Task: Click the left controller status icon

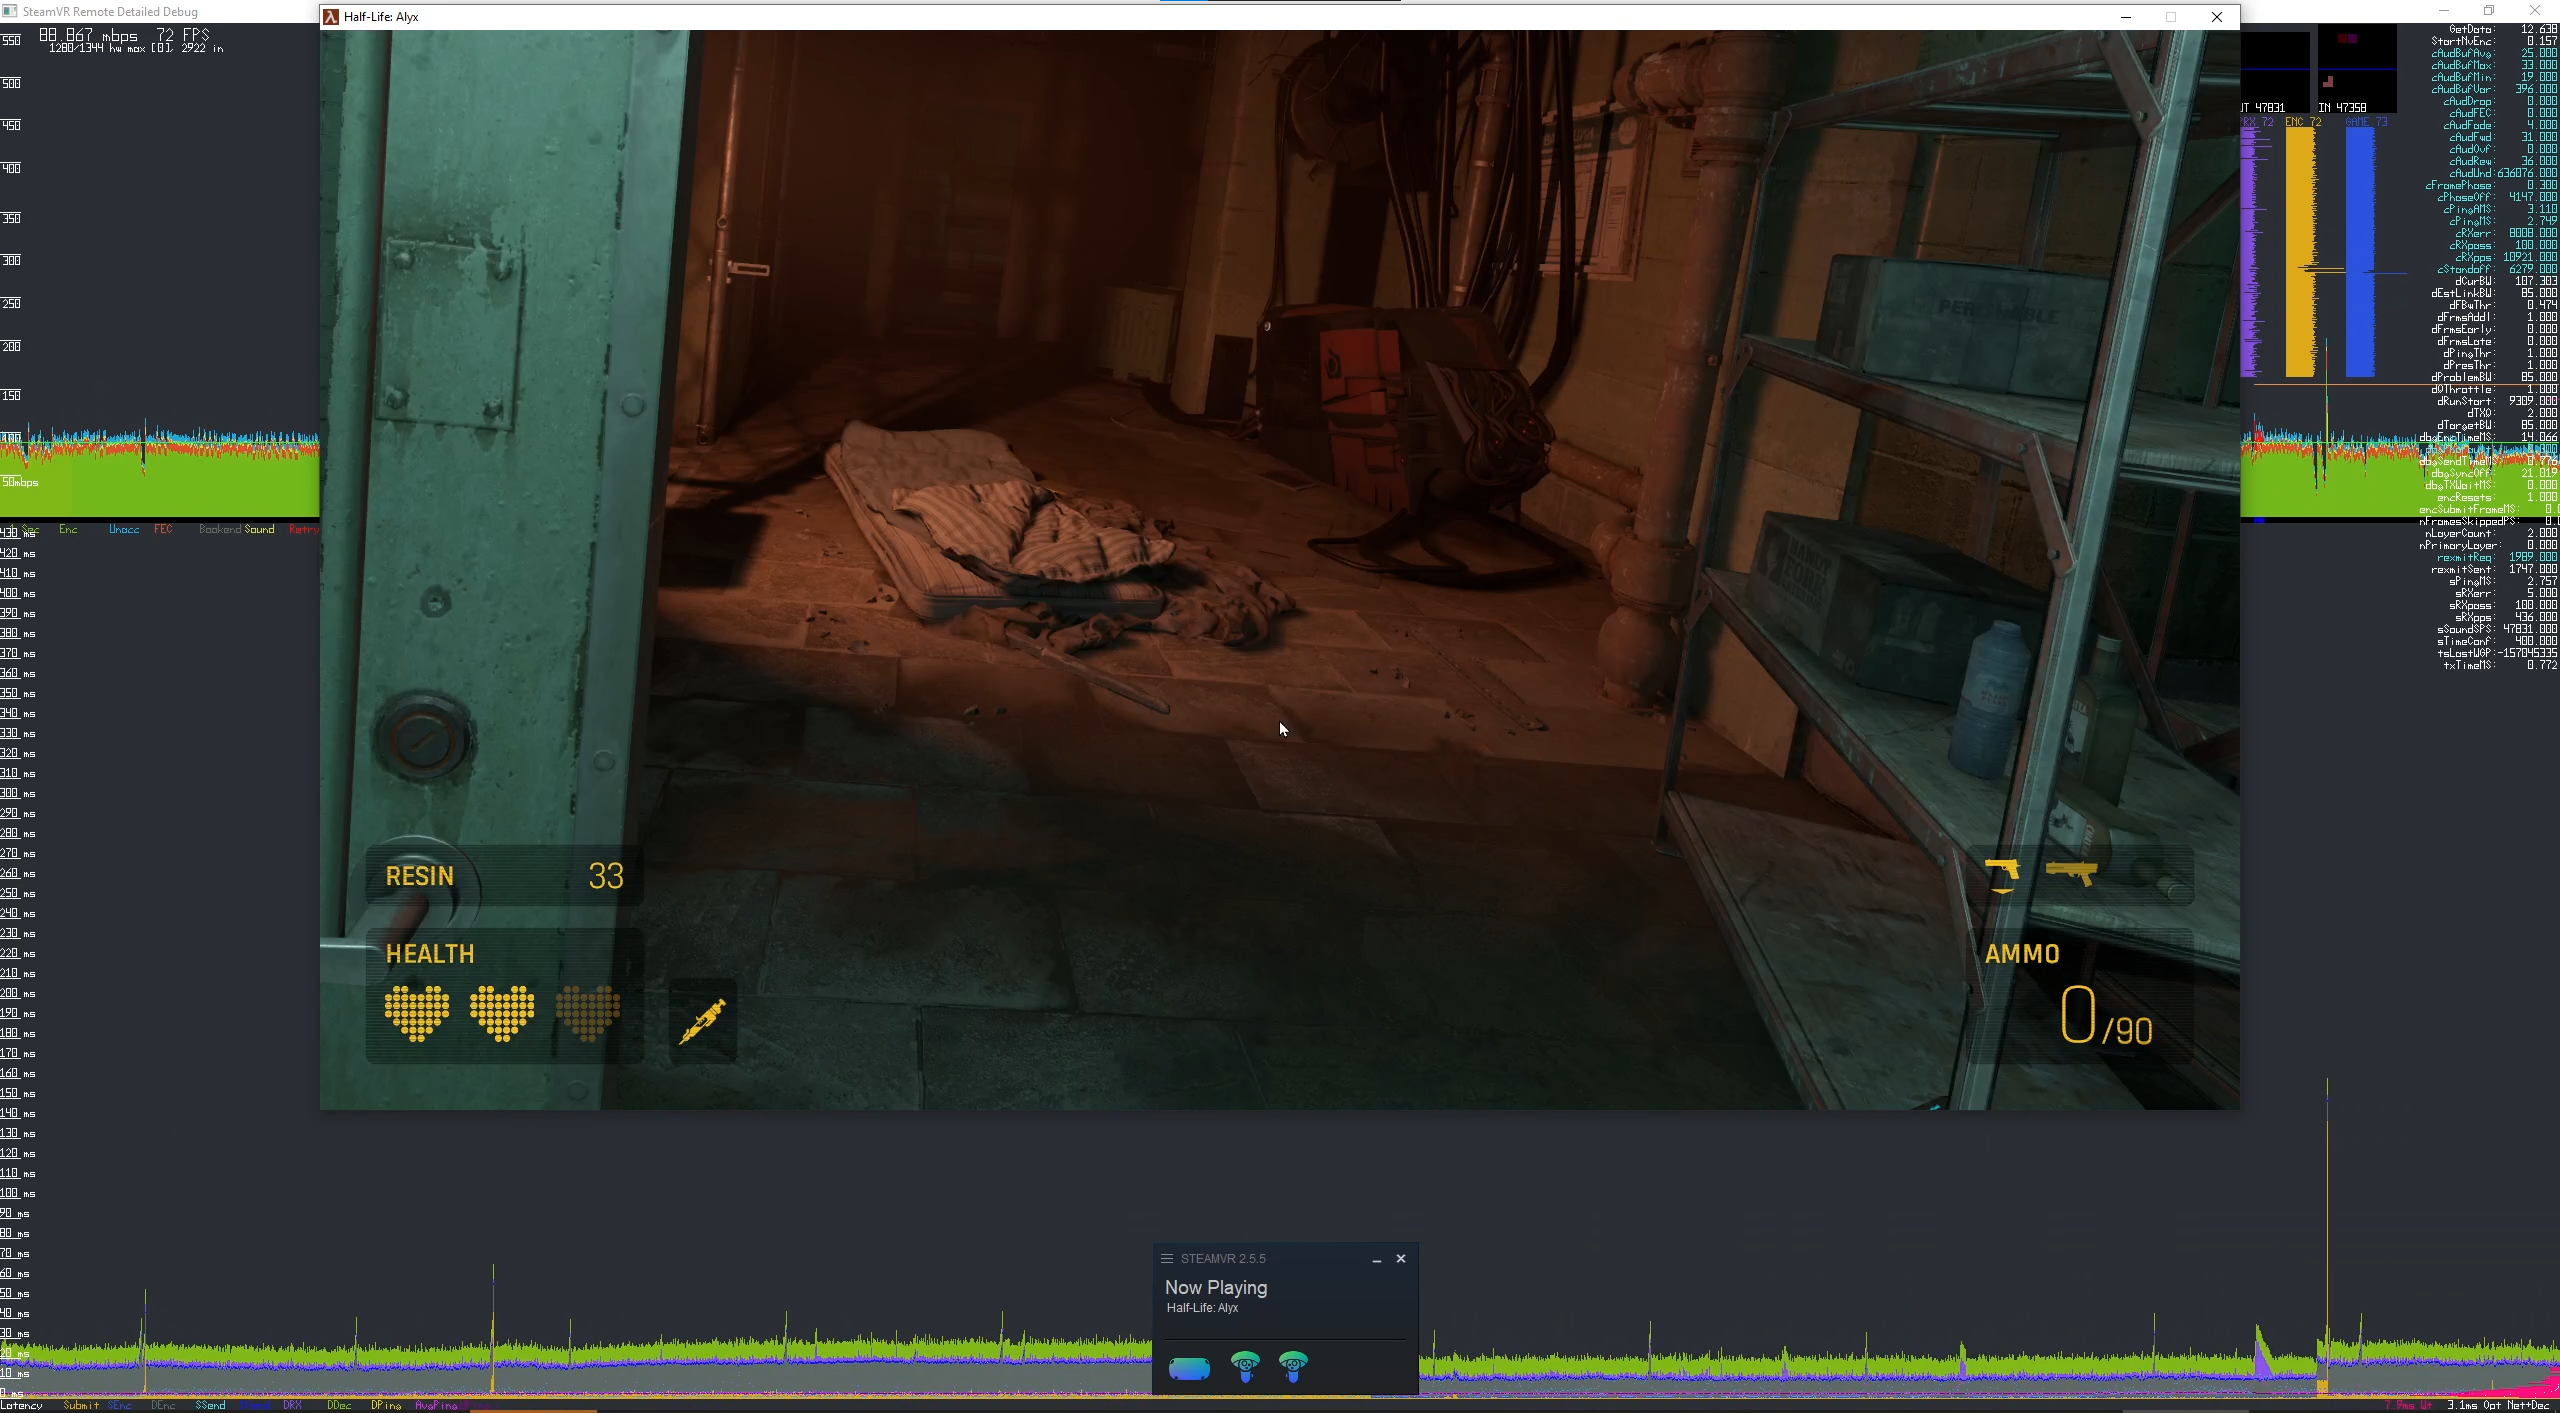Action: point(1245,1366)
